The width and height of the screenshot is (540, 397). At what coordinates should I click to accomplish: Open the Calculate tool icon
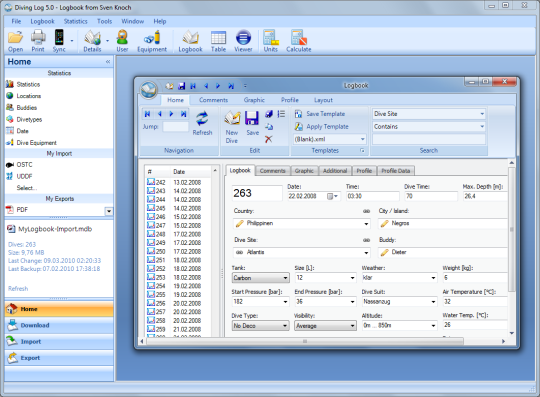point(299,41)
